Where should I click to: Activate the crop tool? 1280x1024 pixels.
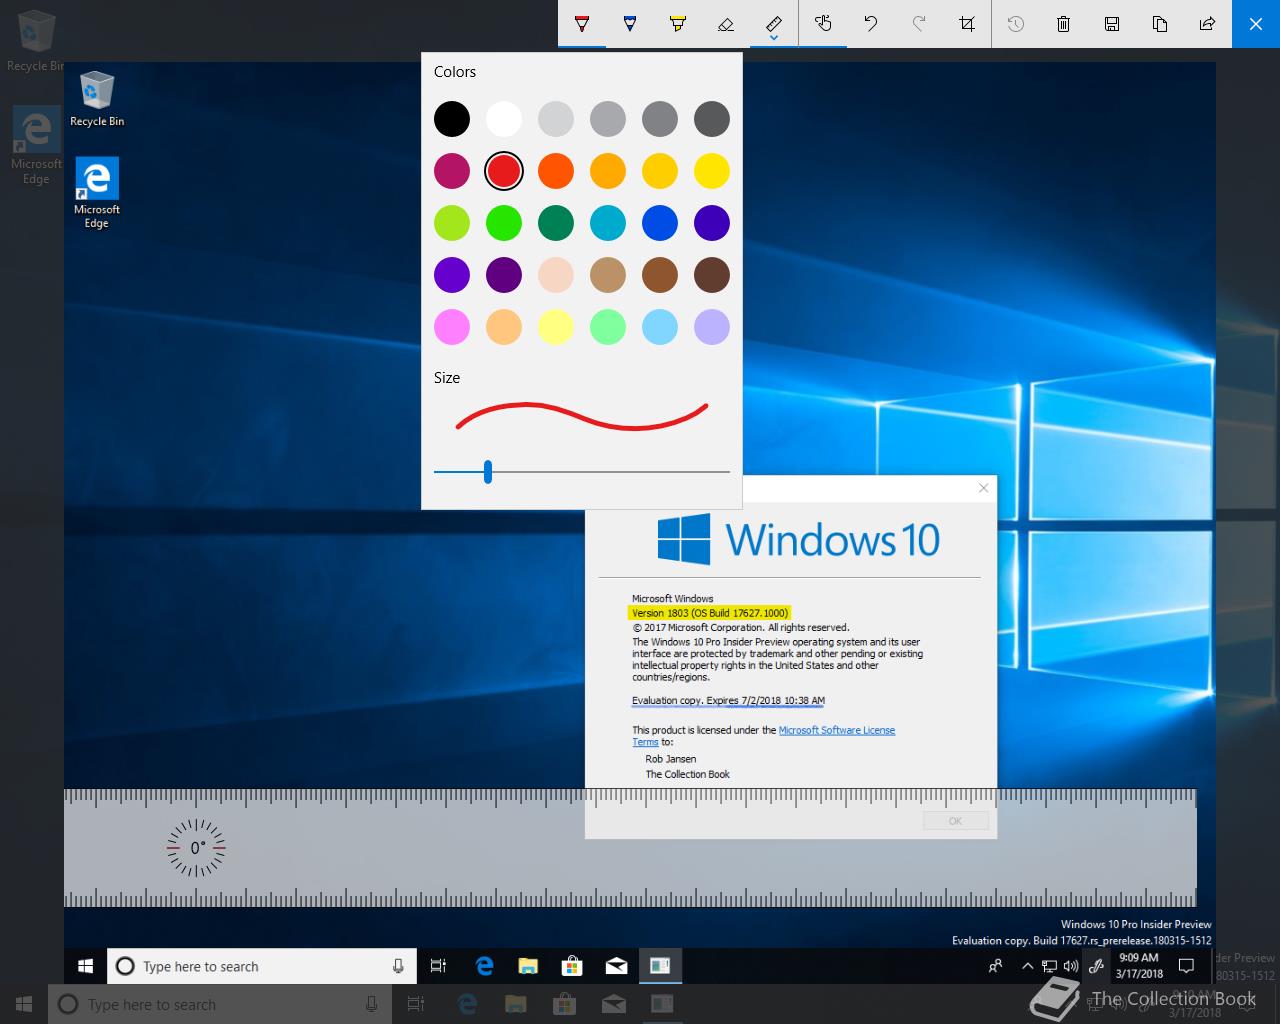tap(967, 23)
